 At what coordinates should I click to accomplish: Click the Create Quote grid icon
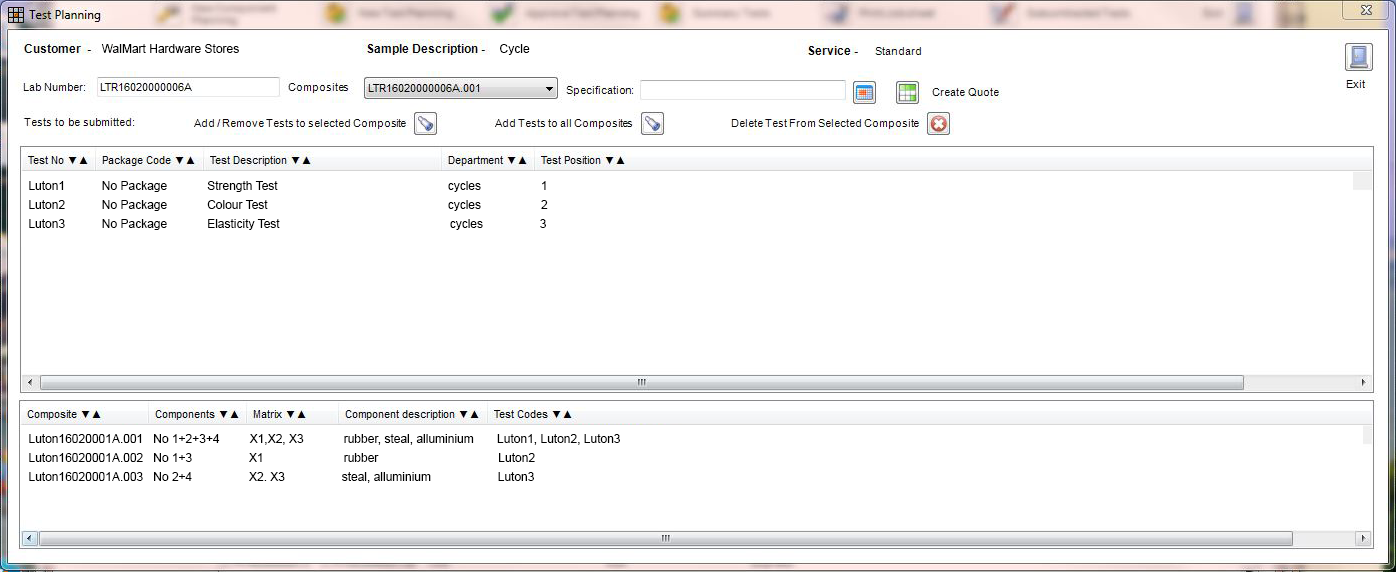pyautogui.click(x=907, y=92)
